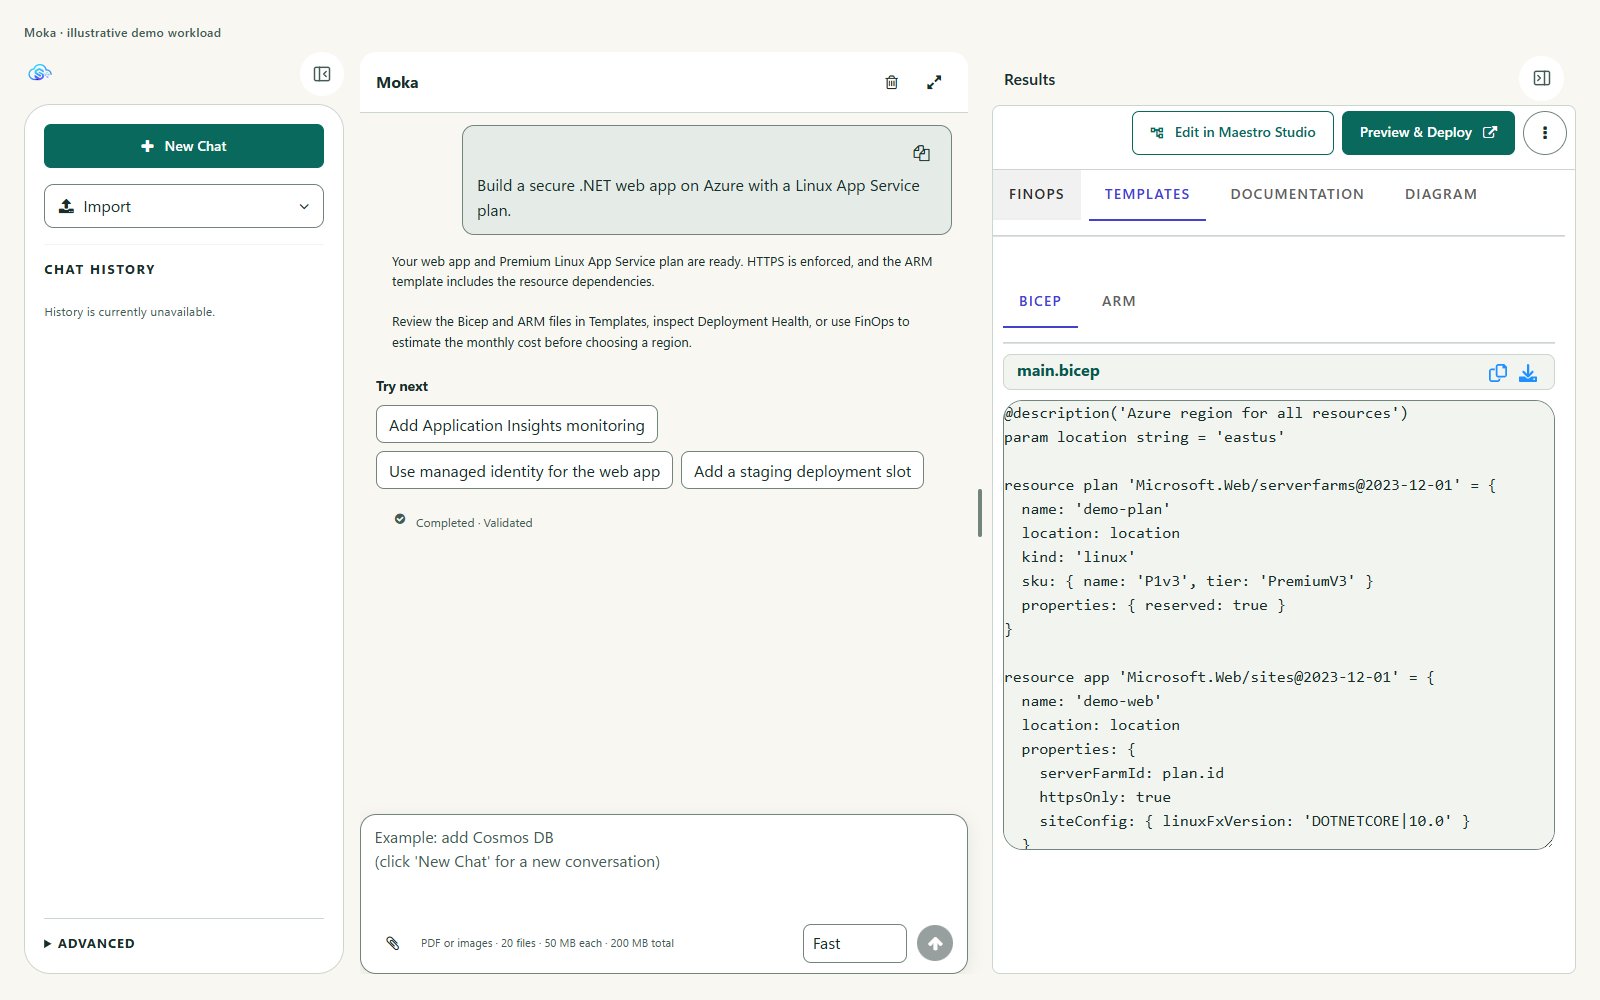Screen dimensions: 1600x1000
Task: Open the Import dropdown
Action: [184, 206]
